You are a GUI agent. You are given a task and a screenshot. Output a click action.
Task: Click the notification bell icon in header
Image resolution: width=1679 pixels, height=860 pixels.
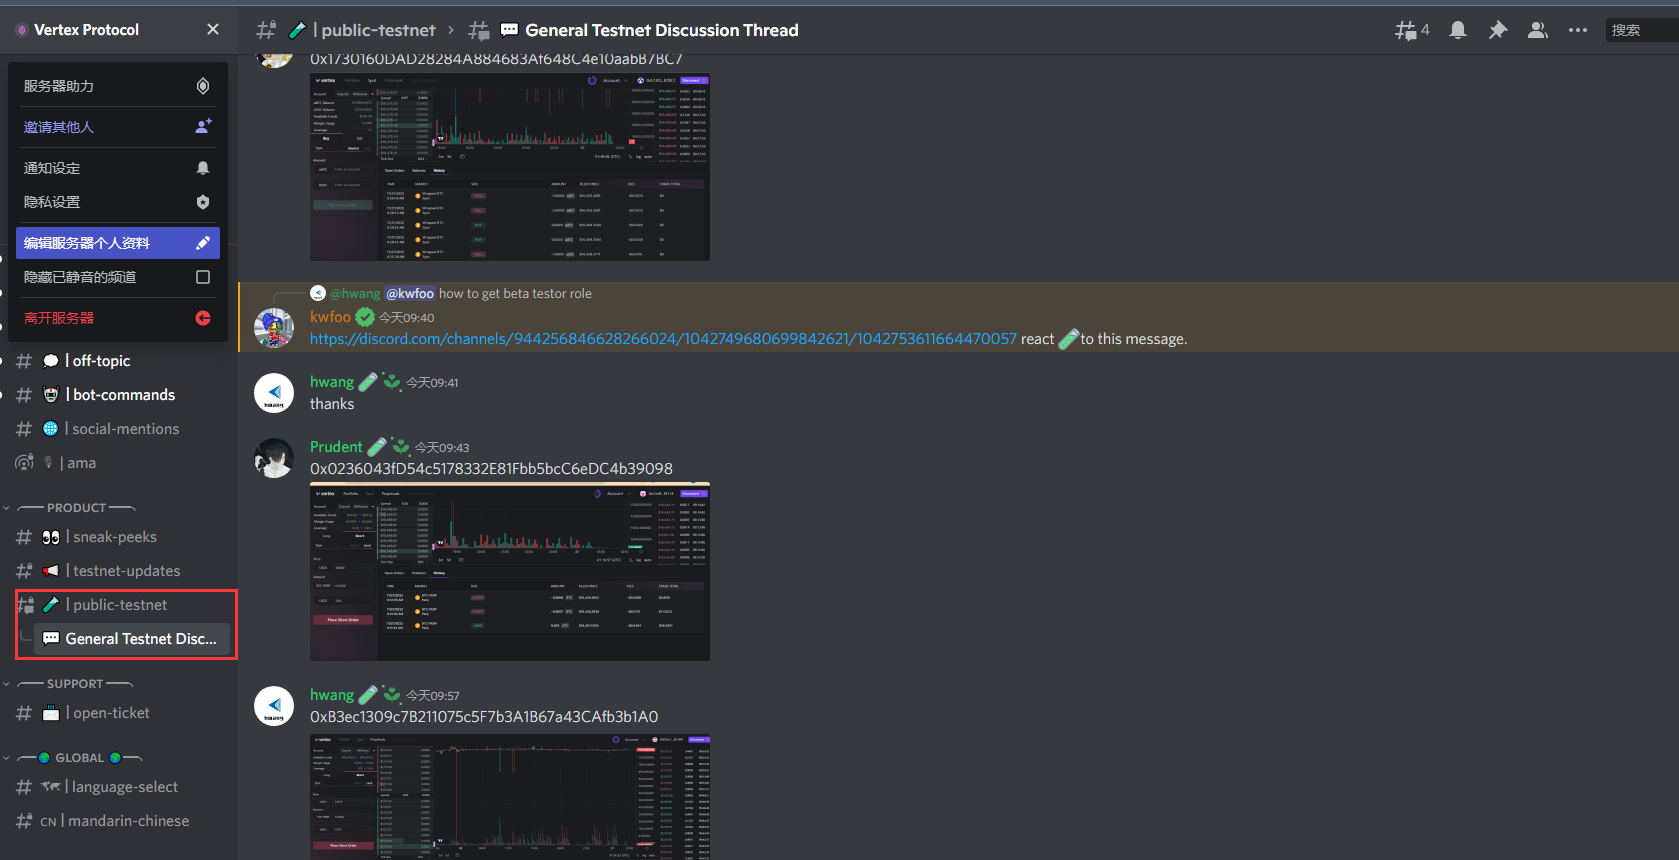[1458, 30]
